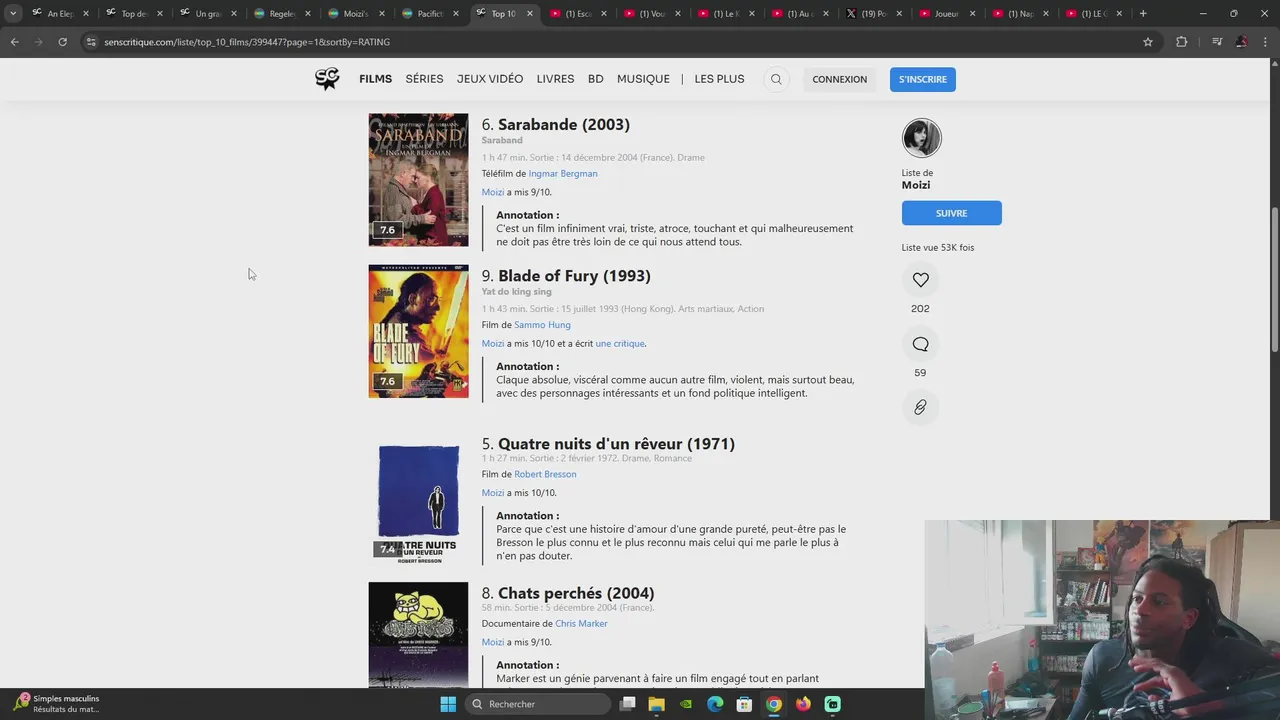Click the '202' likes count text
The image size is (1280, 720).
[920, 309]
